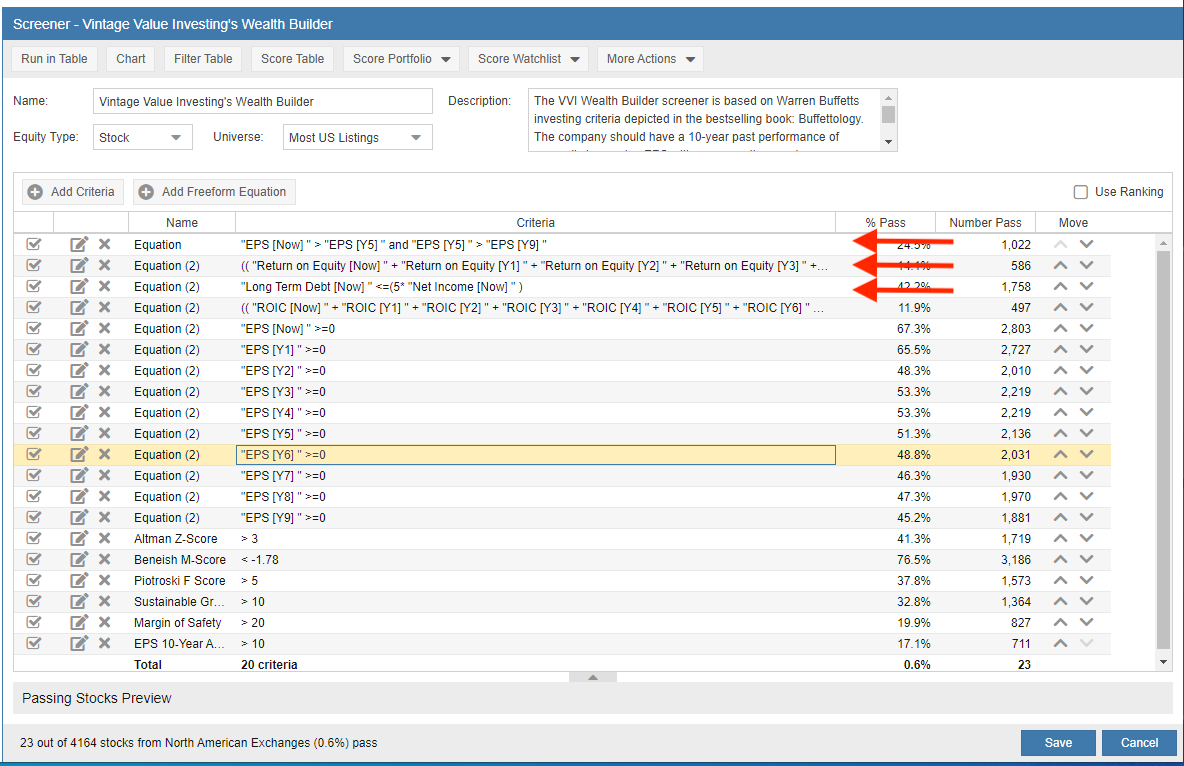Expand the Score Portfolio dropdown

[401, 59]
